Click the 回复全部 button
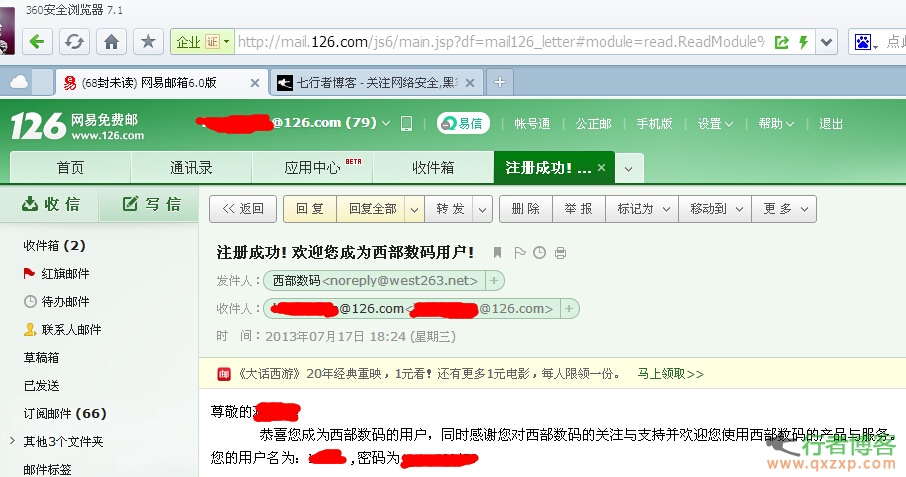906x477 pixels. click(372, 208)
